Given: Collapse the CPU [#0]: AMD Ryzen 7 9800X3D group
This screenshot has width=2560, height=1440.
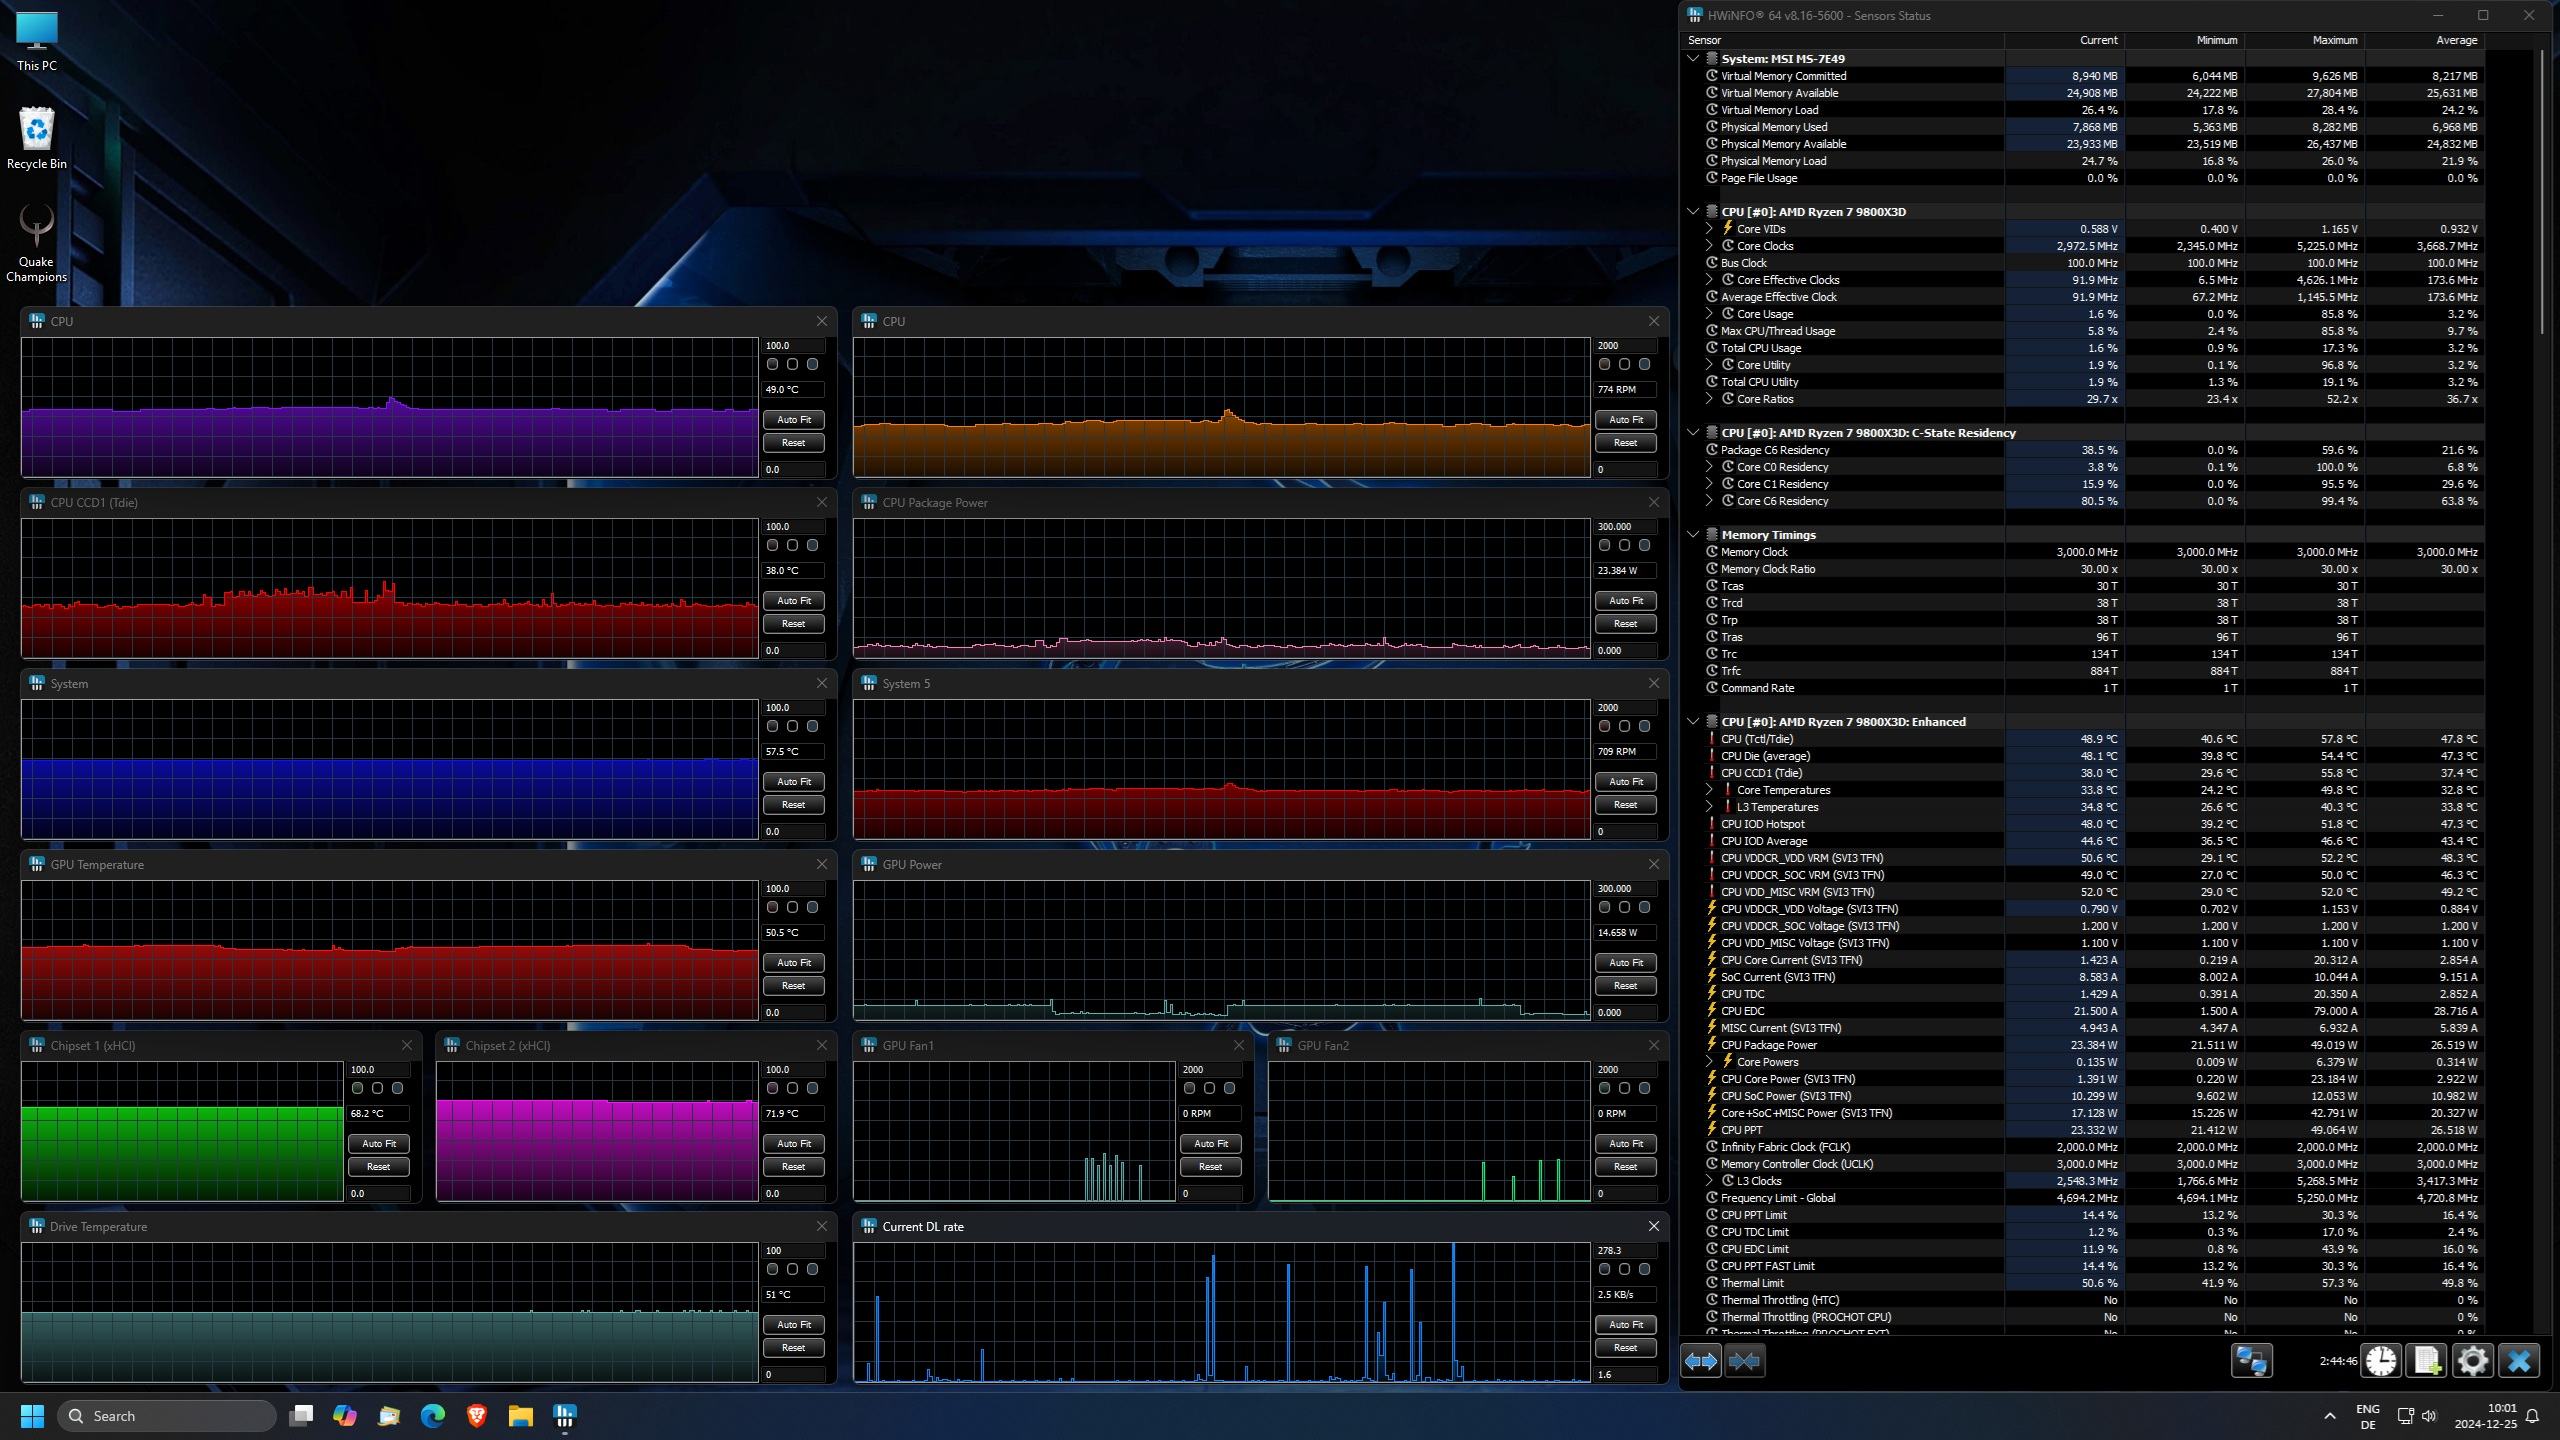Looking at the screenshot, I should tap(1693, 212).
